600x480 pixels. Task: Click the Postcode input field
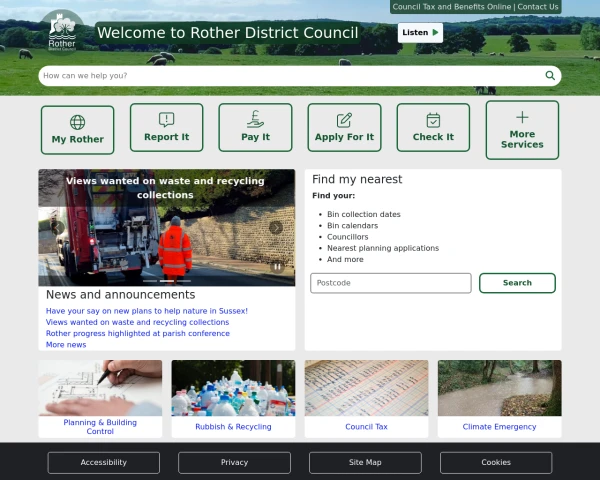(x=391, y=283)
